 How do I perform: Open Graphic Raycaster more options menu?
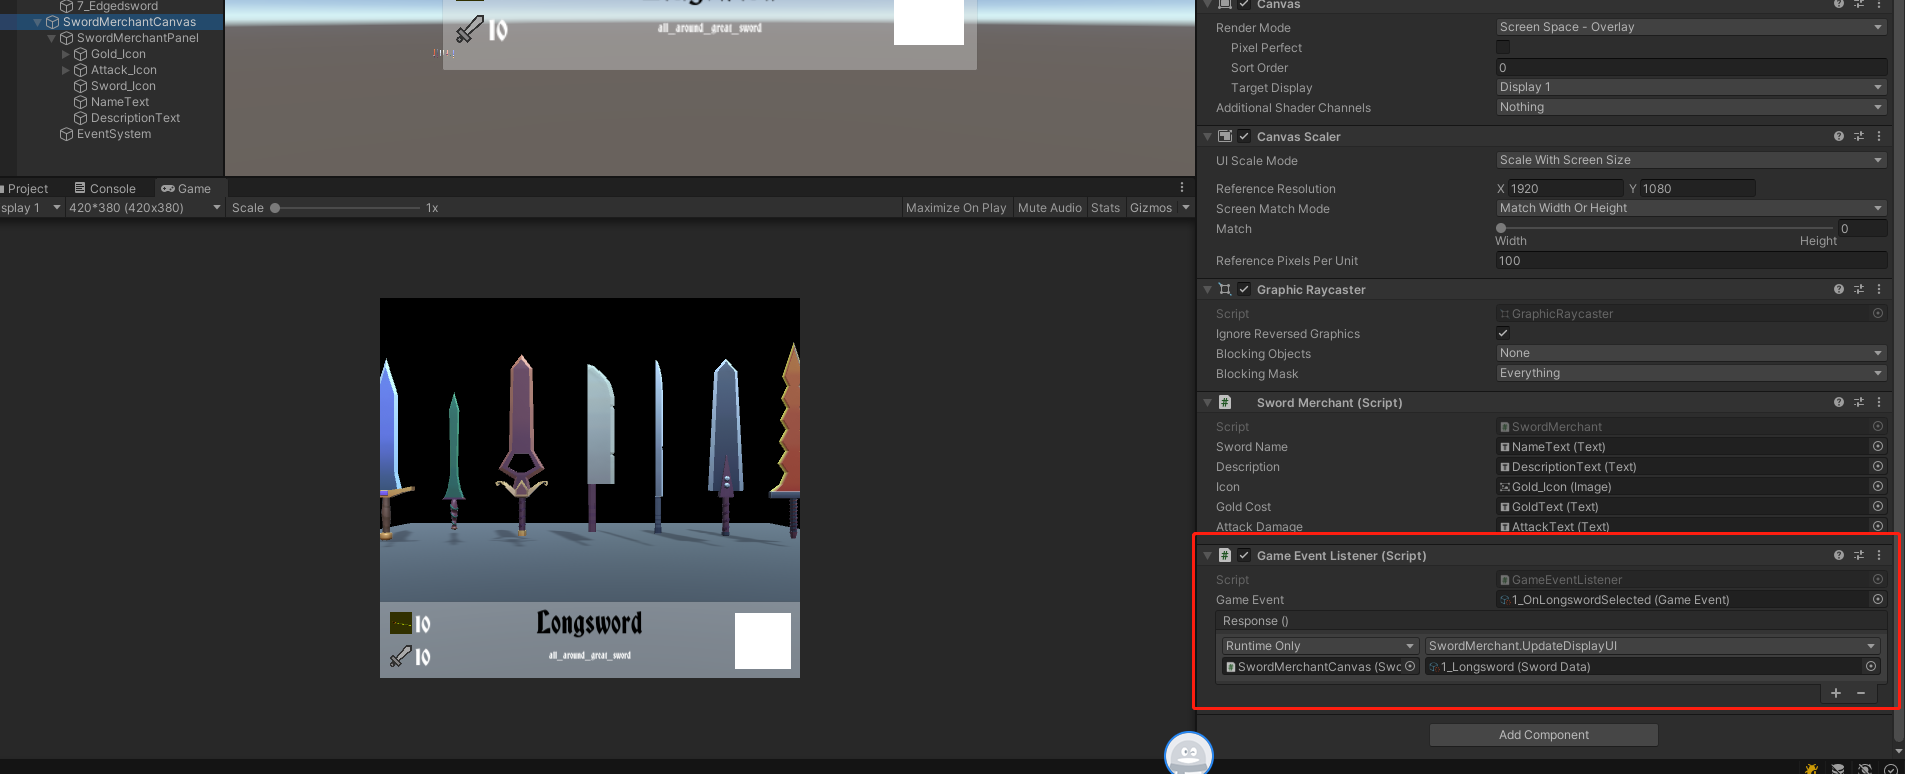(x=1879, y=289)
